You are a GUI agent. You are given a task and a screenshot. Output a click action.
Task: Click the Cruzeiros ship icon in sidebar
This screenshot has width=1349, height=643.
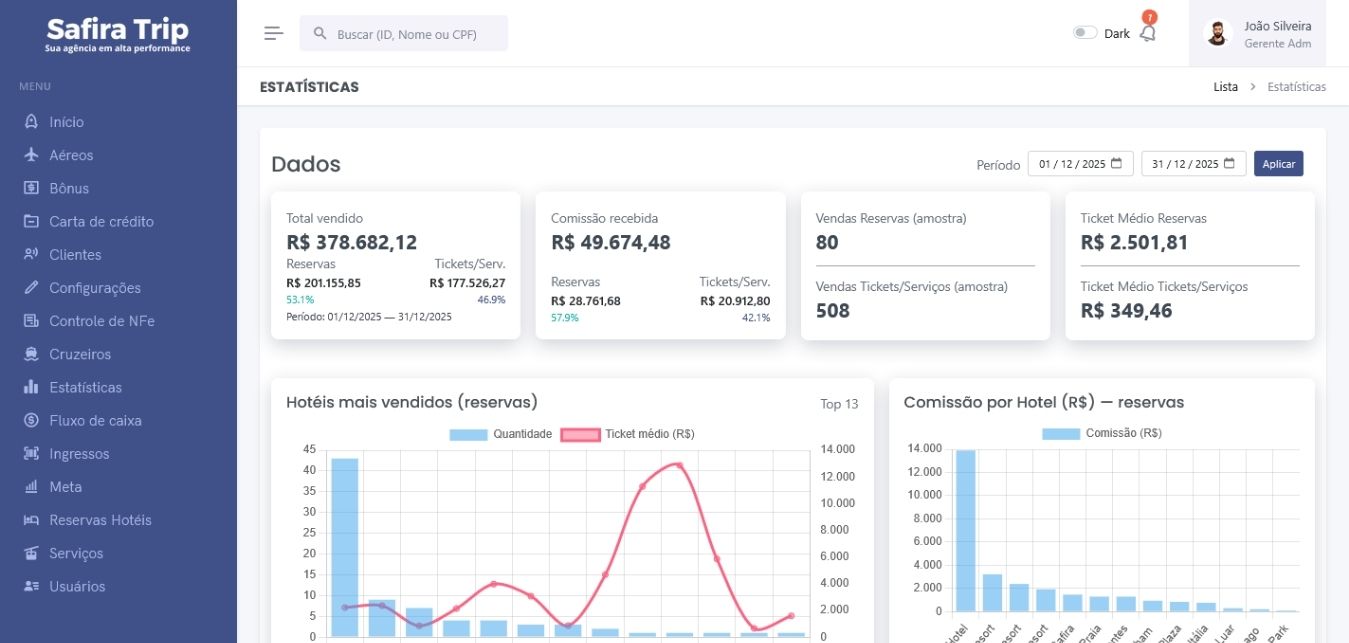[31, 354]
